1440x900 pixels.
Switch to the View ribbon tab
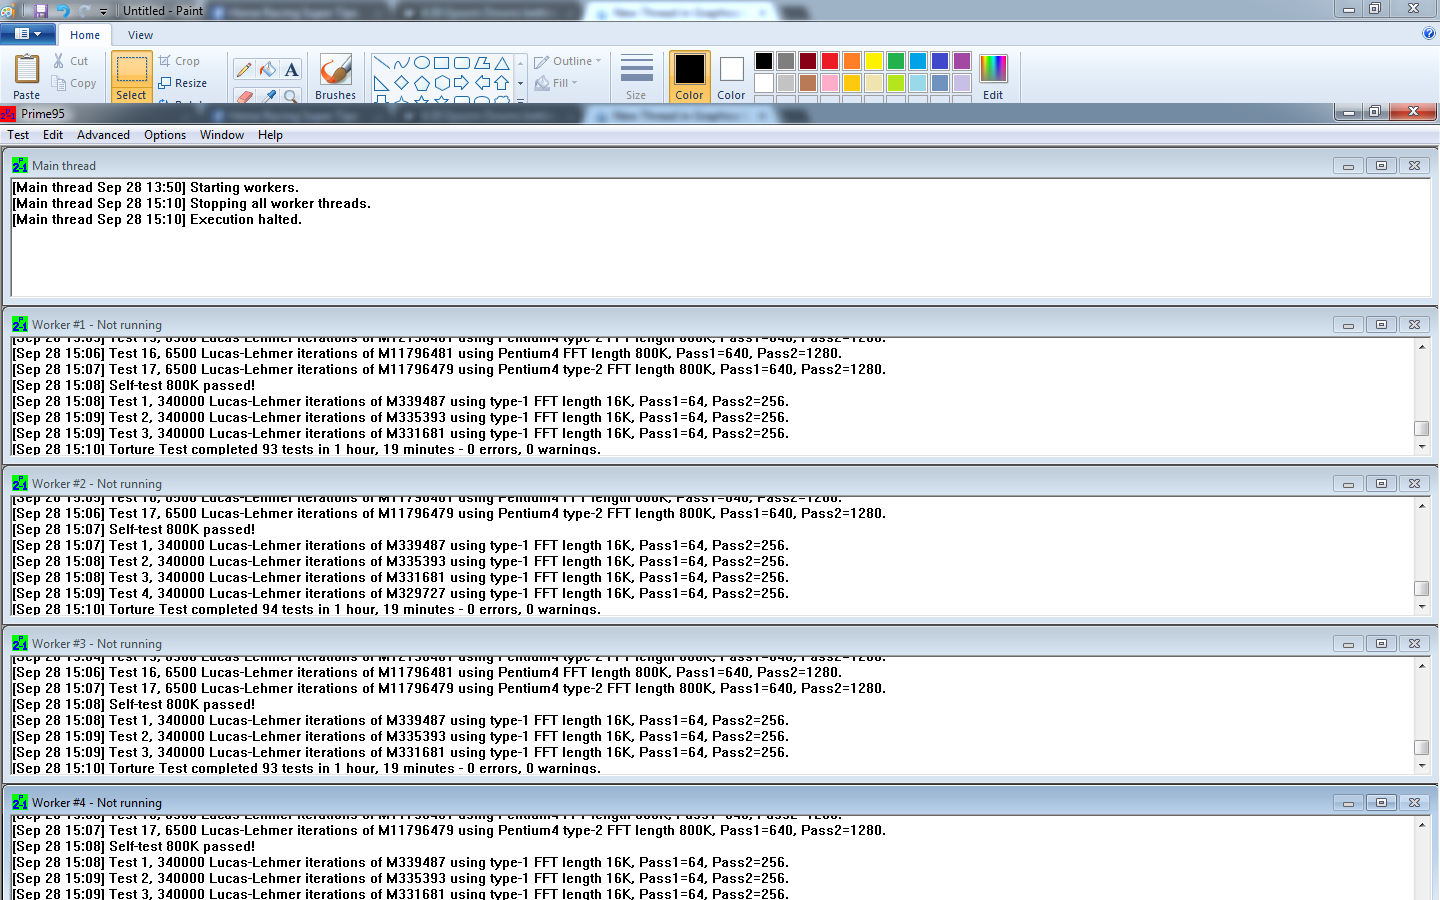coord(140,35)
